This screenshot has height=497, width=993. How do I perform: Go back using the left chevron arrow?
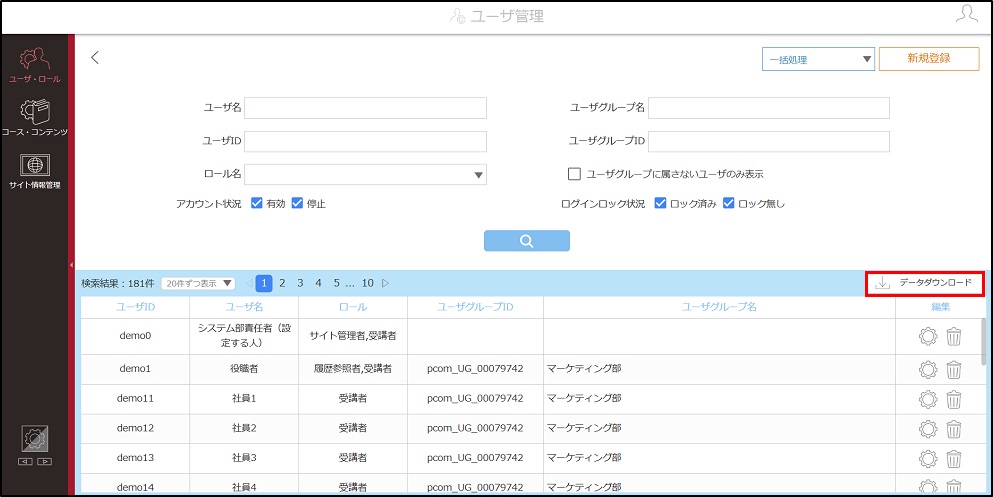pos(95,58)
